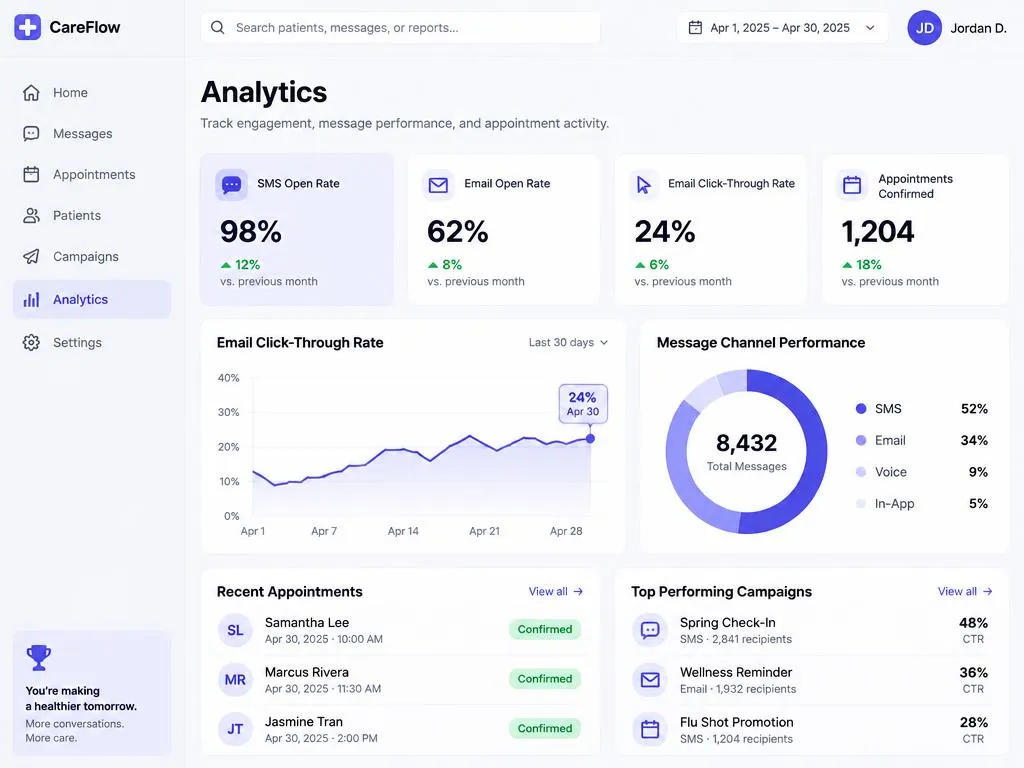Click the JD user avatar
The image size is (1024, 768).
(x=924, y=27)
